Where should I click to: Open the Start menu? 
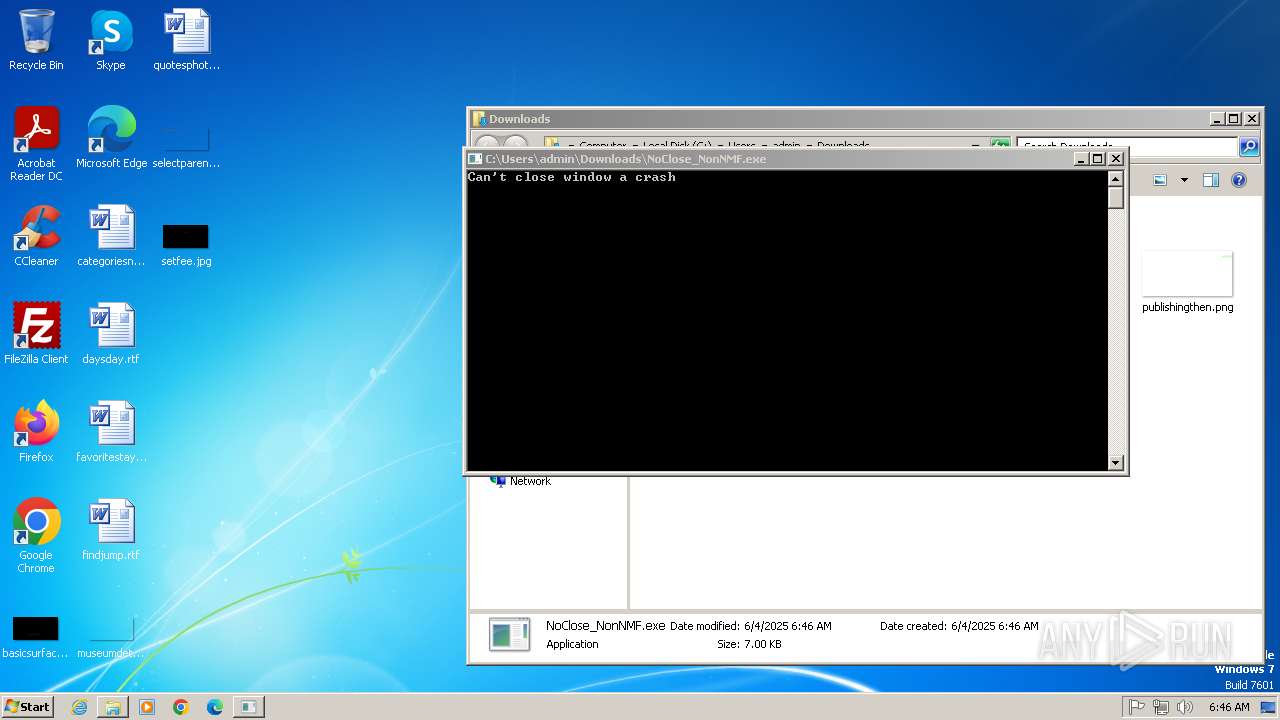(28, 707)
